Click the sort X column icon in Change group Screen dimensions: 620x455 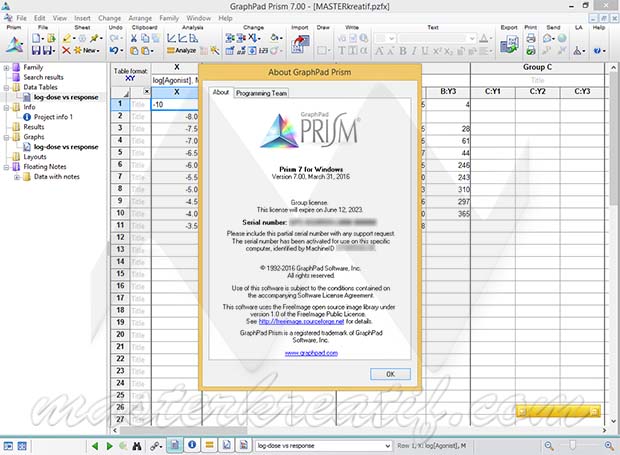tap(252, 38)
